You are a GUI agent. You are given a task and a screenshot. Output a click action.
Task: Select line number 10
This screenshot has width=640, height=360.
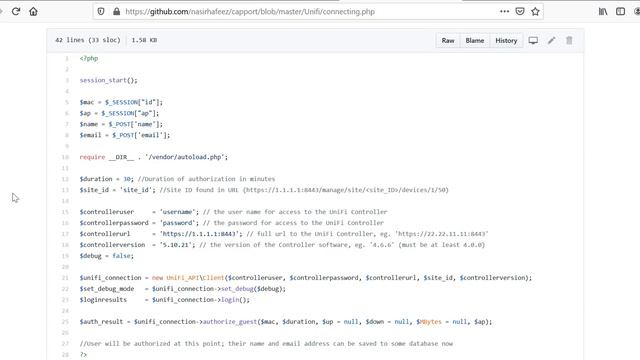[65, 157]
